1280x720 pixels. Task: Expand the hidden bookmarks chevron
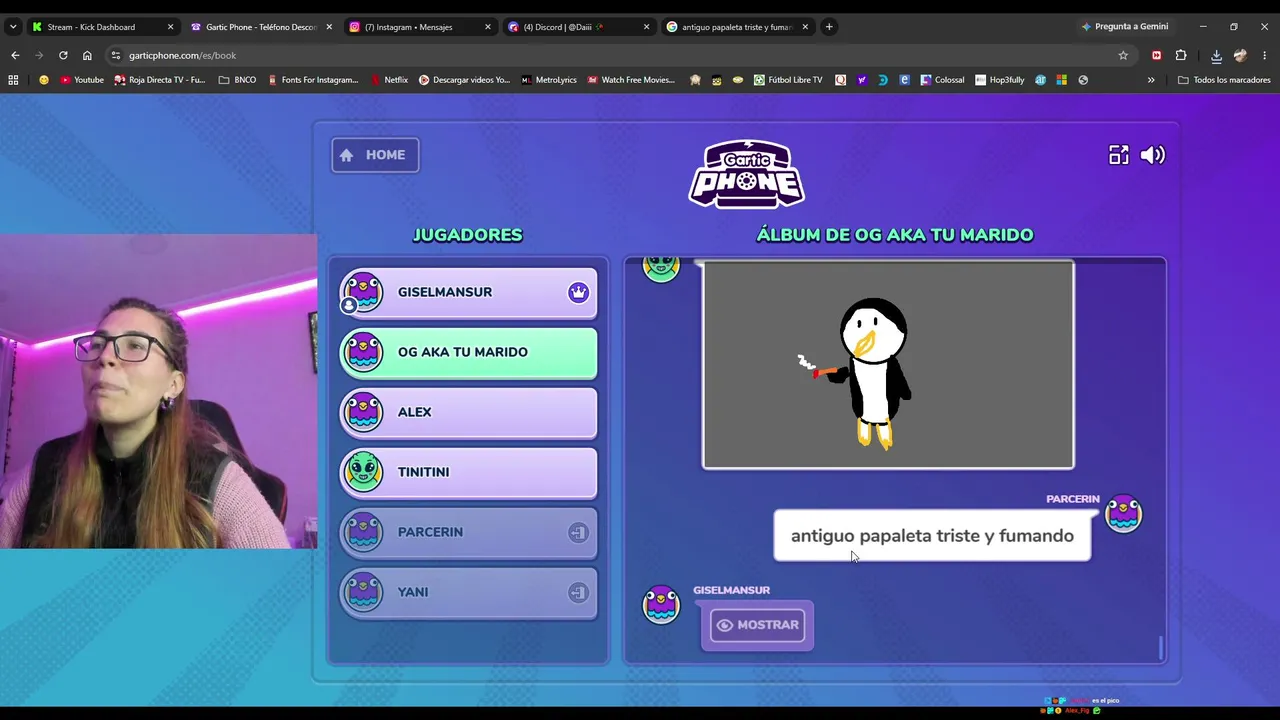1151,80
